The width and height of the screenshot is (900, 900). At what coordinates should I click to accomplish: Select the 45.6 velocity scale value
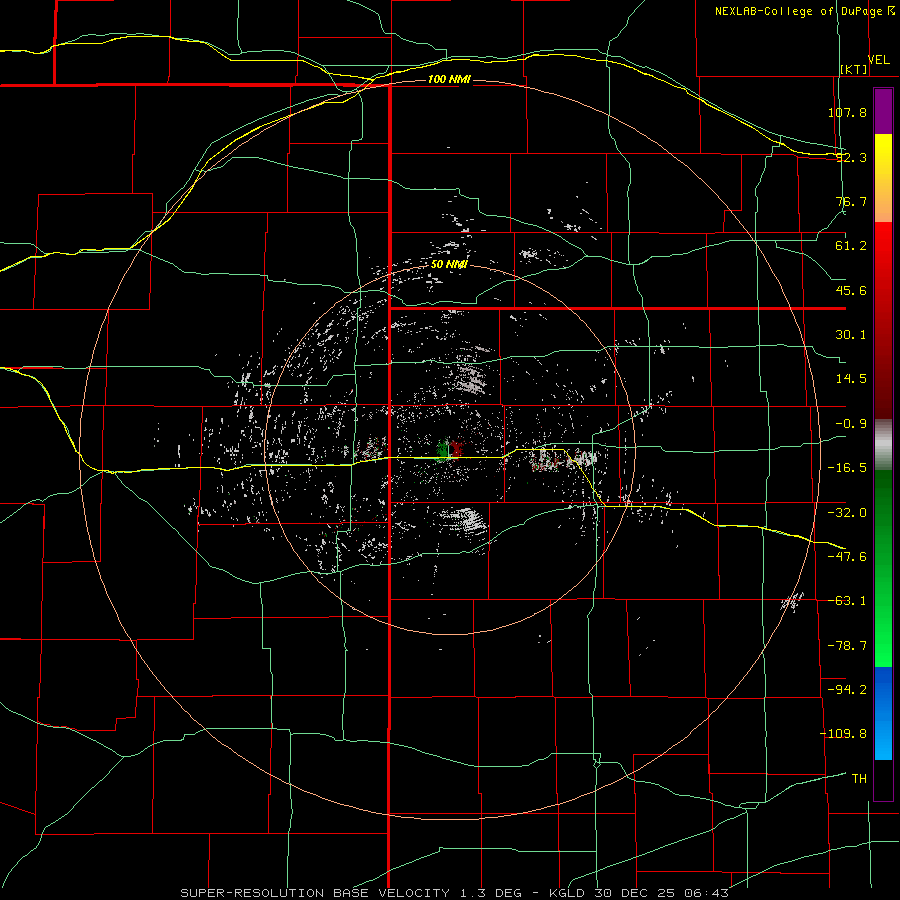(851, 290)
